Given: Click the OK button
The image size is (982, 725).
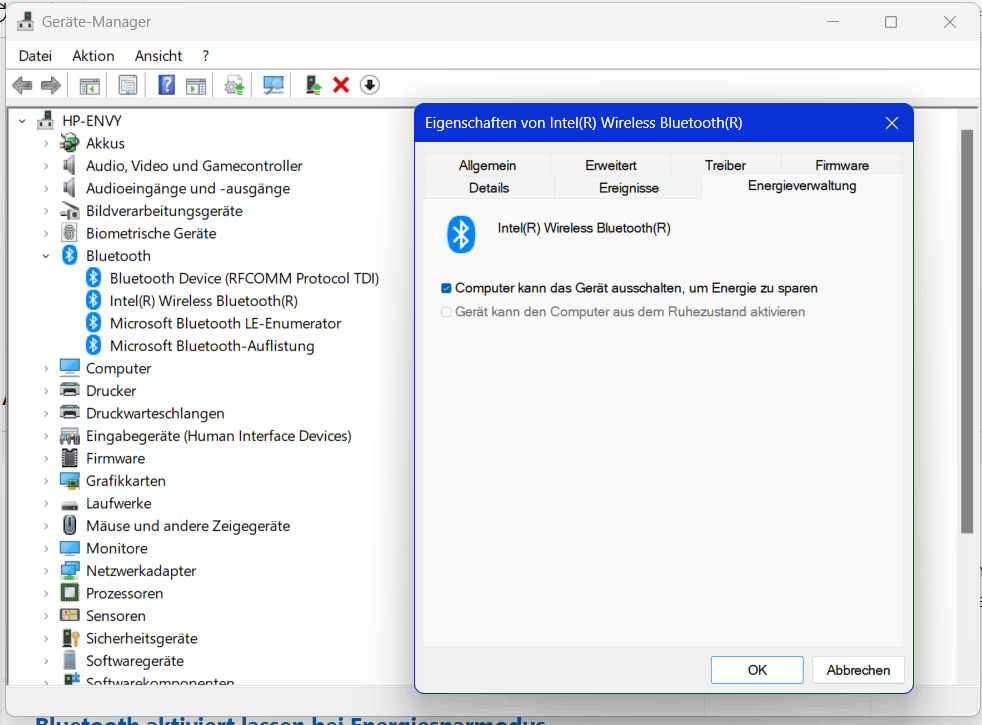Looking at the screenshot, I should 757,670.
